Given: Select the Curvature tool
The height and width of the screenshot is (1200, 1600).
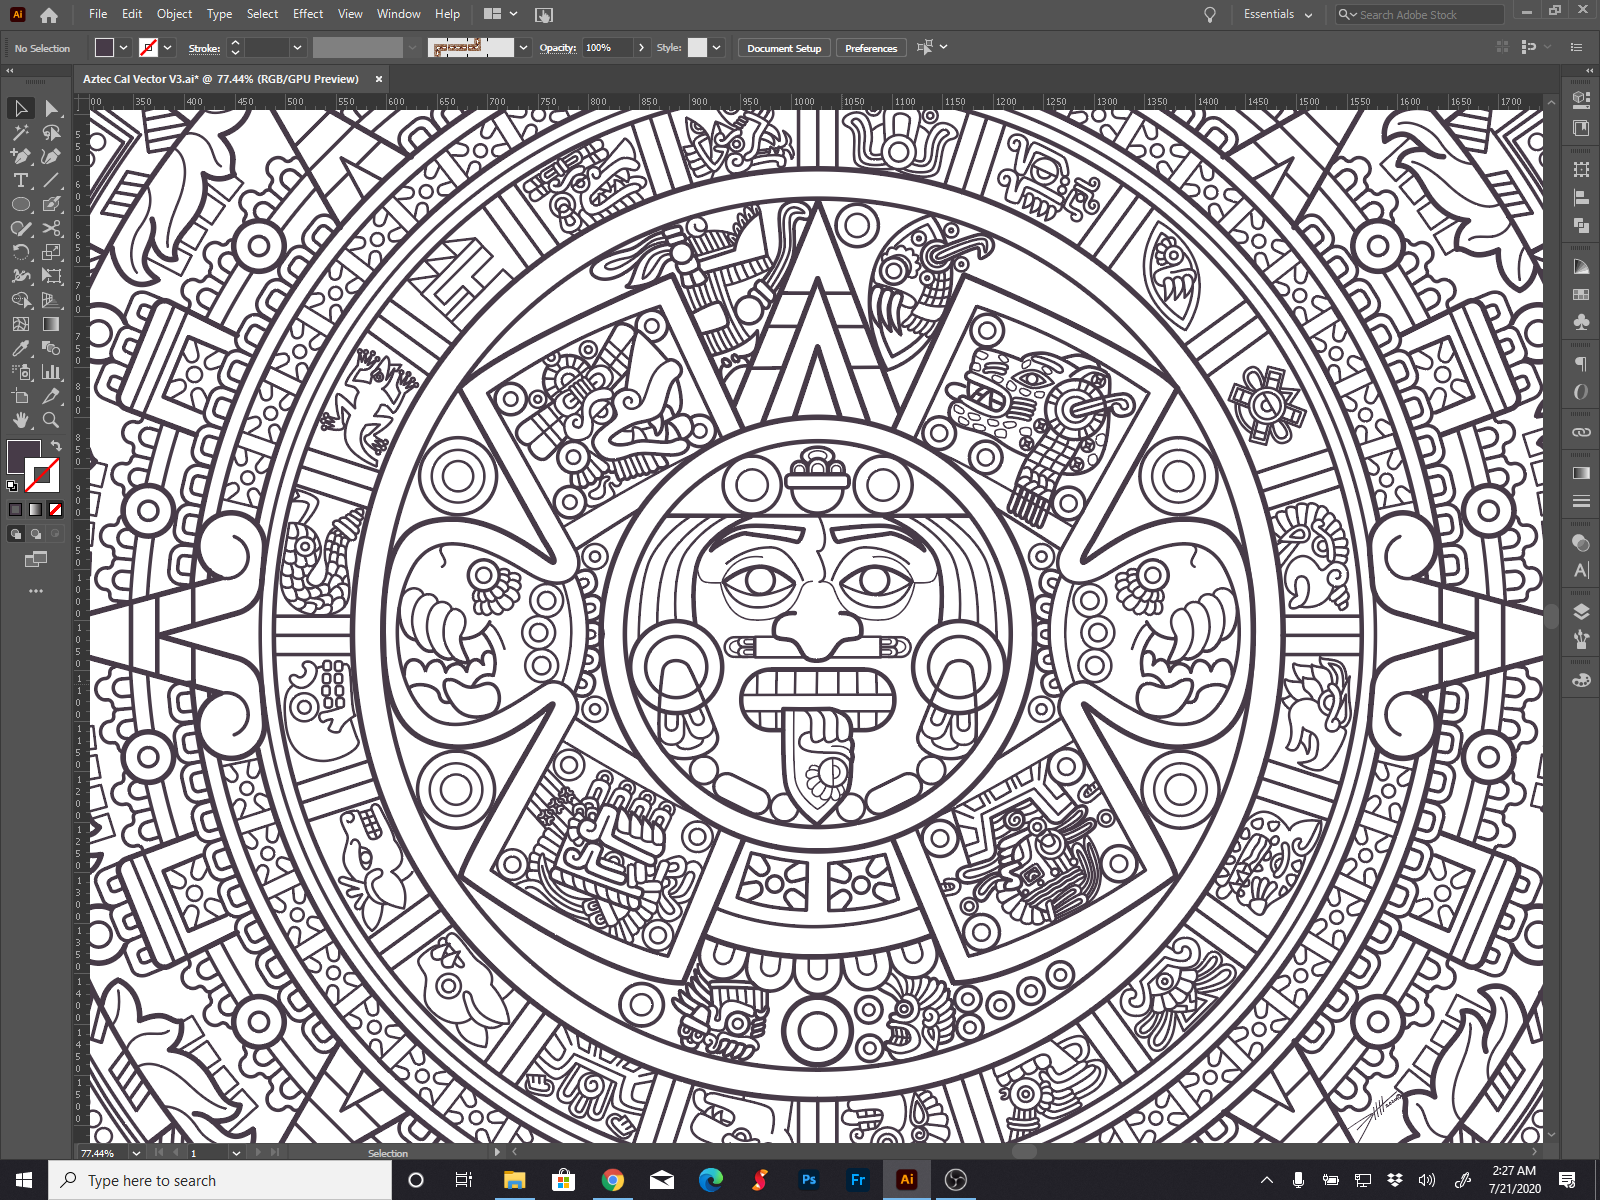Looking at the screenshot, I should point(51,156).
